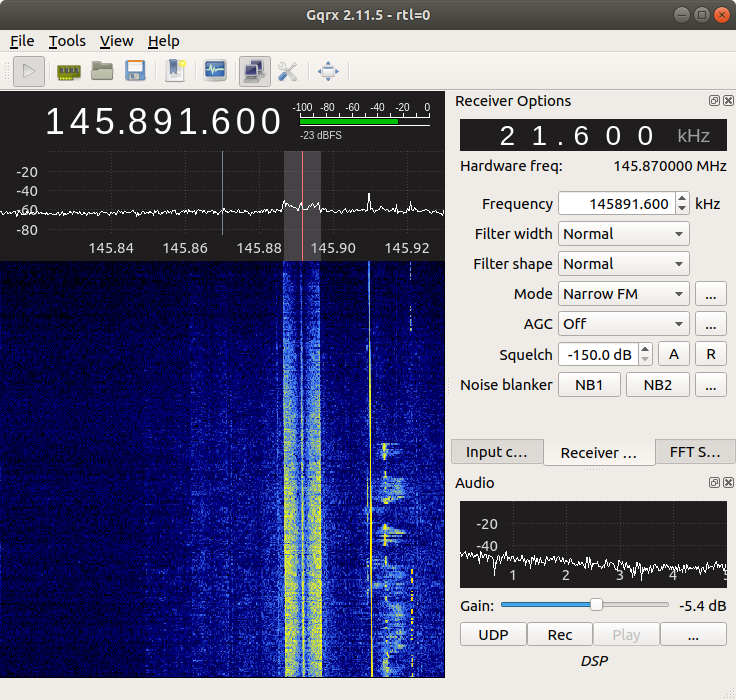Open the Filter shape dropdown

click(x=623, y=264)
